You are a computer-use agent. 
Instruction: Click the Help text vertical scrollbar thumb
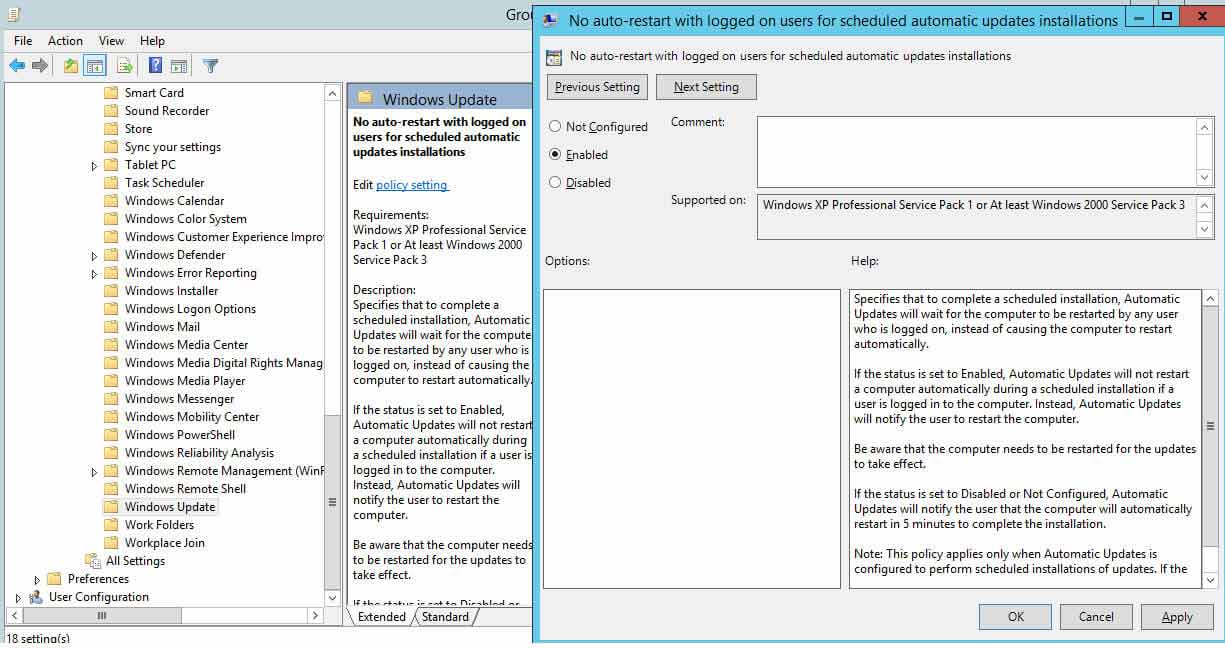1210,426
